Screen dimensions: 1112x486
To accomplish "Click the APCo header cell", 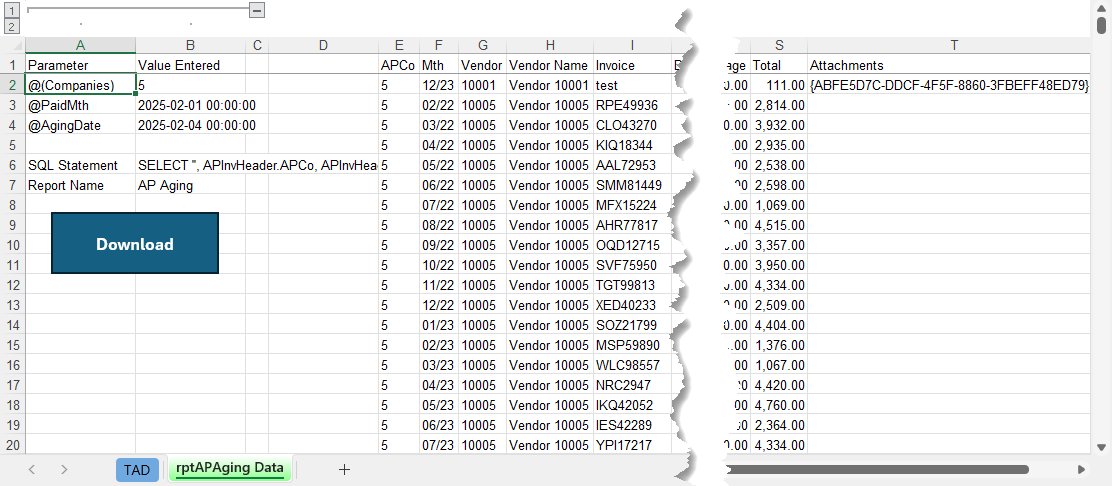I will 399,65.
